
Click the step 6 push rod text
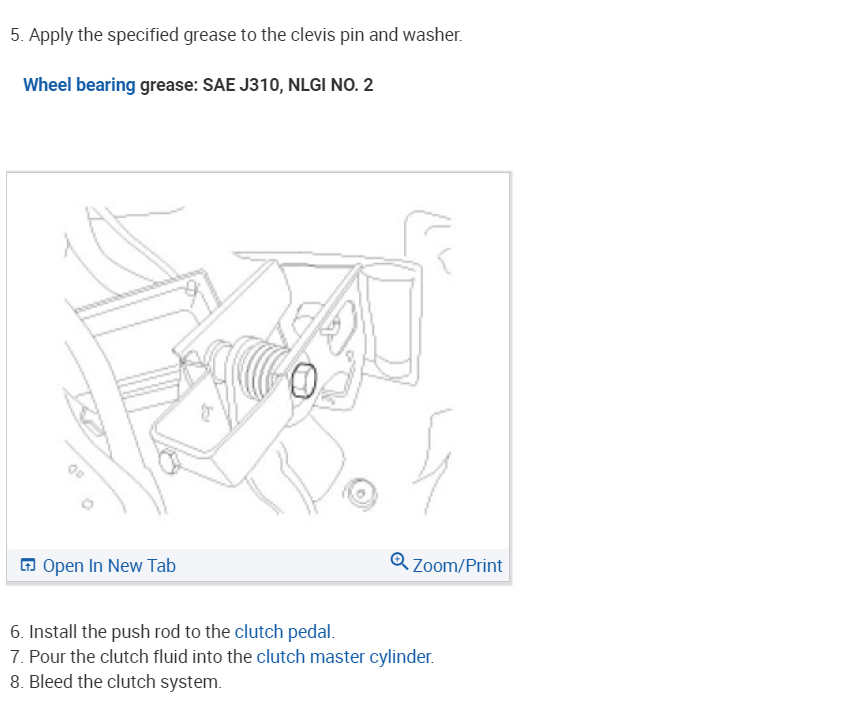tap(172, 632)
